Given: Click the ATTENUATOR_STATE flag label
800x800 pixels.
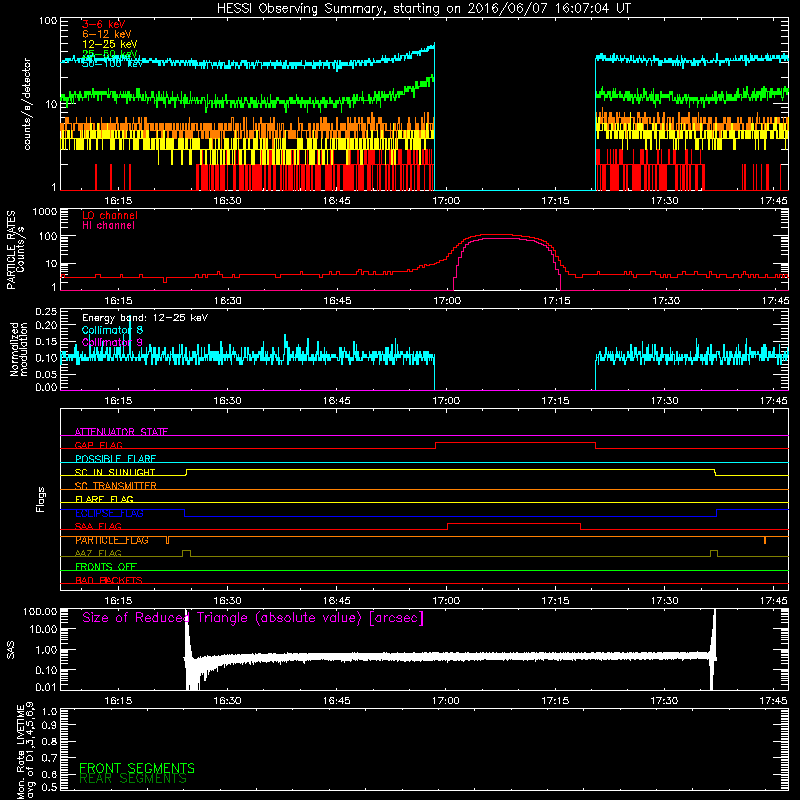Looking at the screenshot, I should point(121,432).
